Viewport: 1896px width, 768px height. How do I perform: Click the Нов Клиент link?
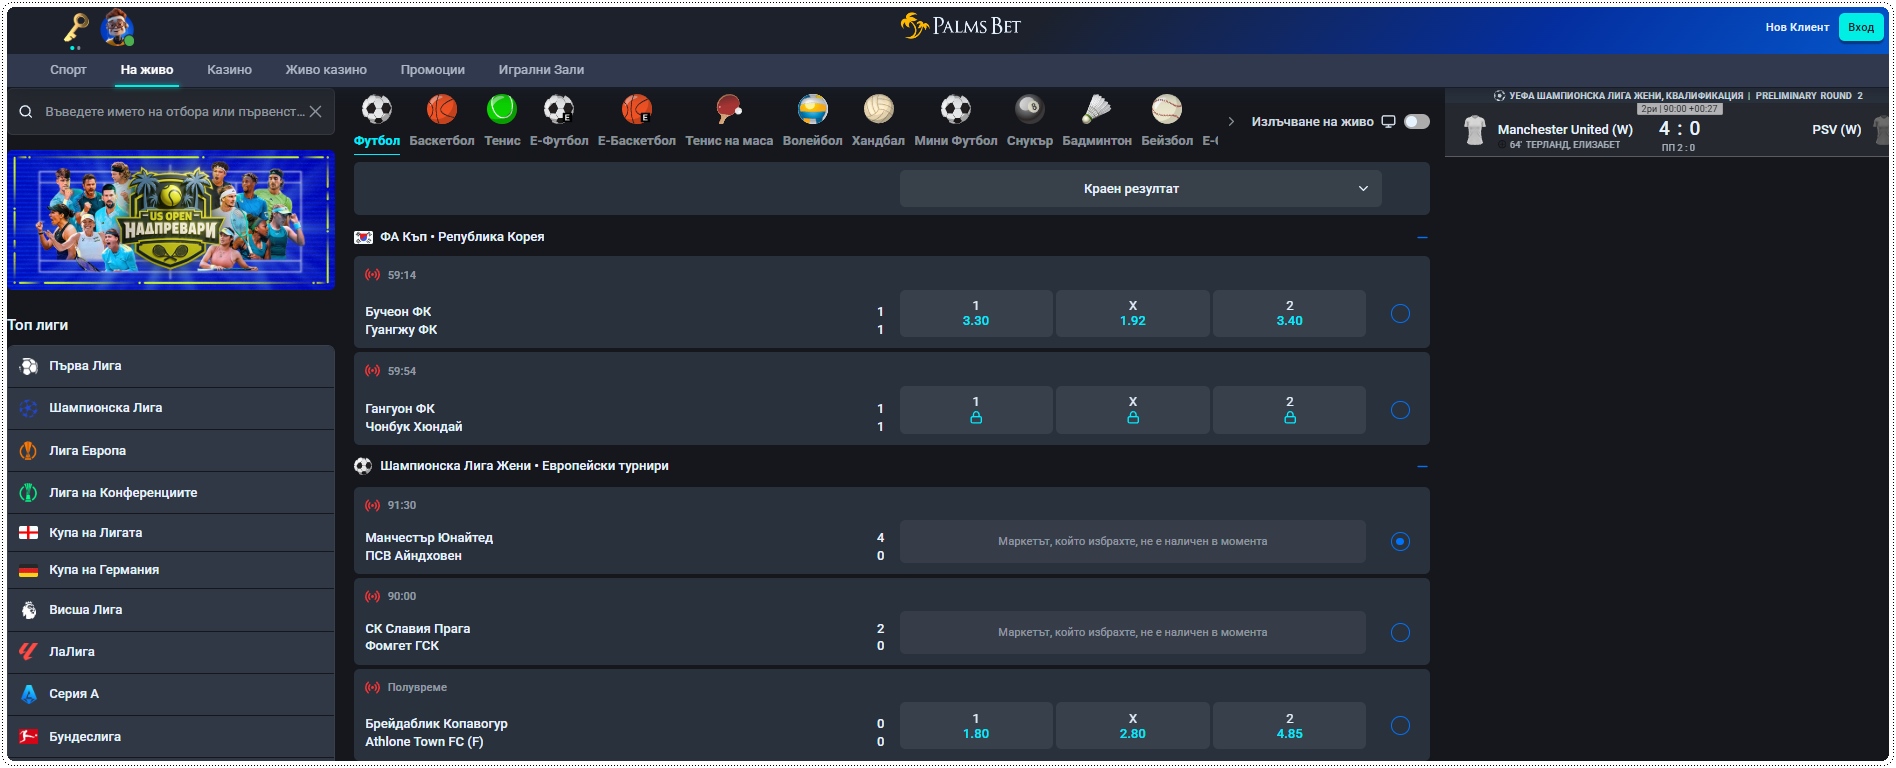[1797, 27]
